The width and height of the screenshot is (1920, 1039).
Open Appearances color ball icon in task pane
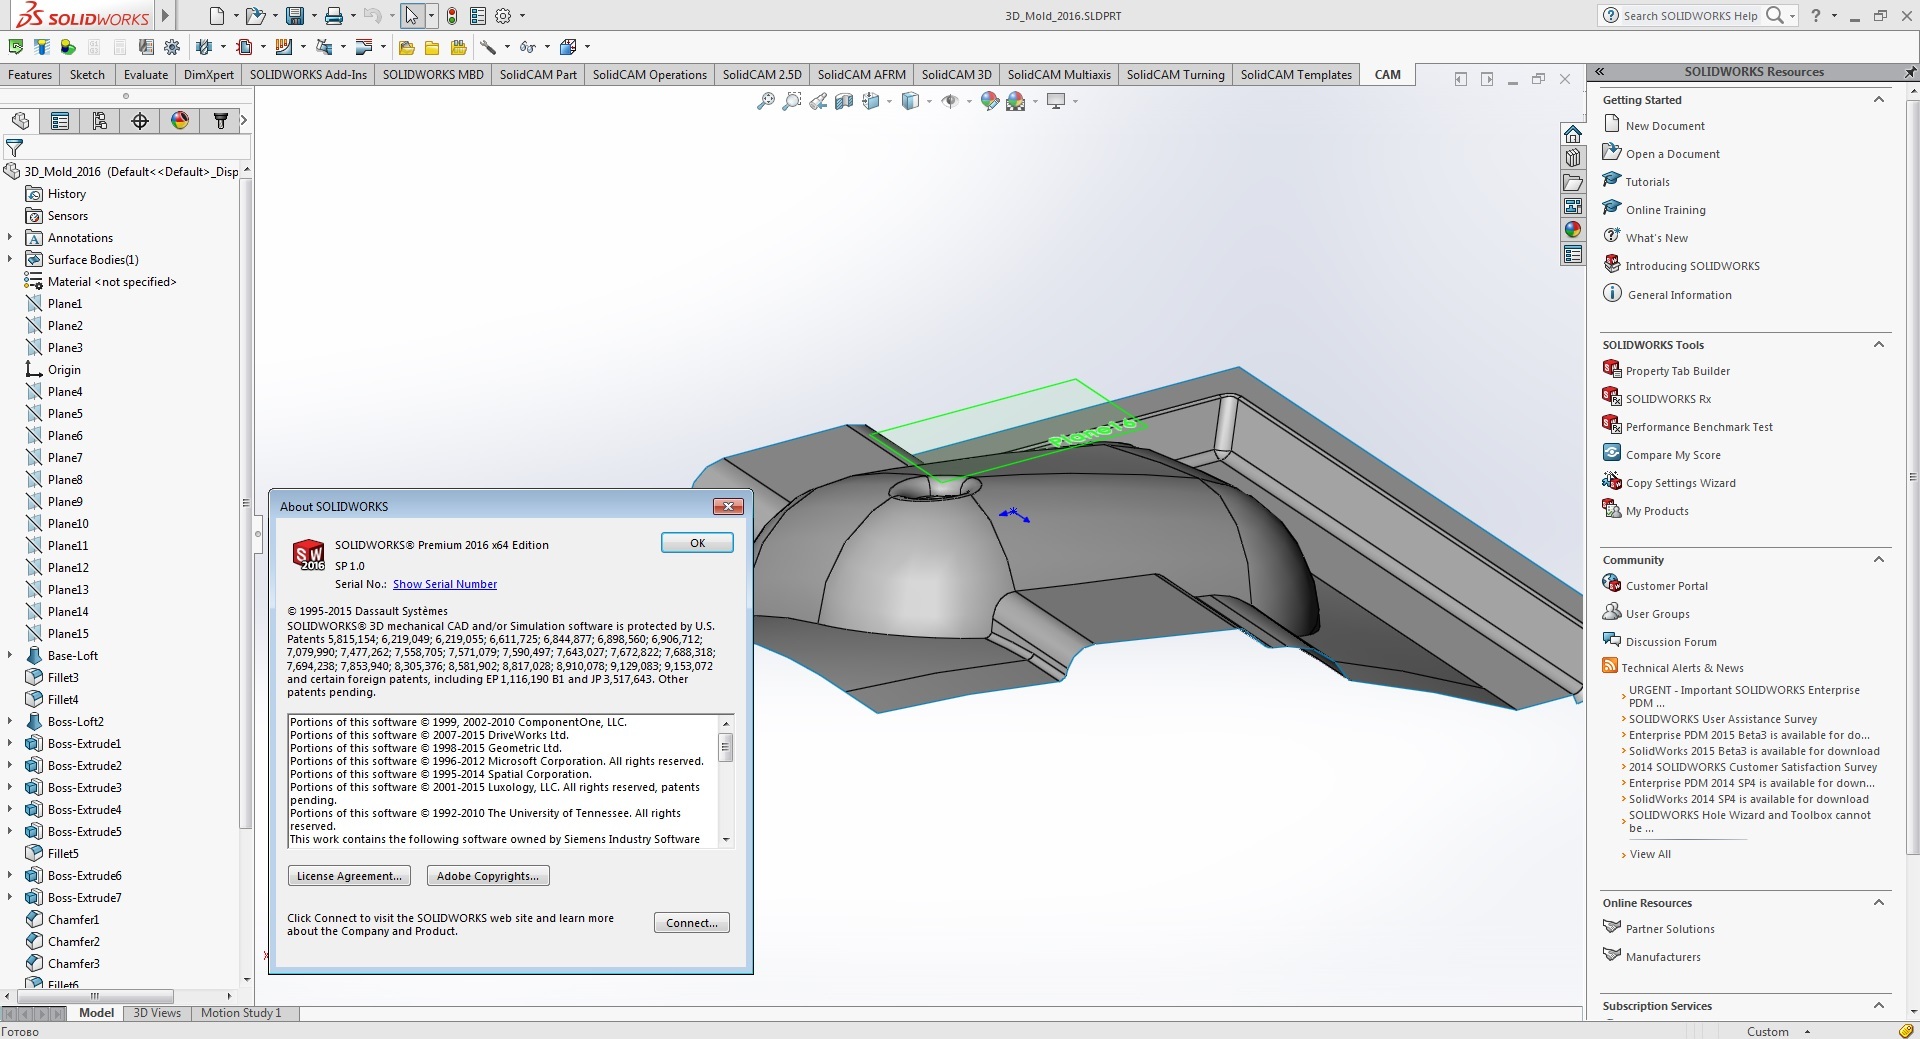(1573, 230)
